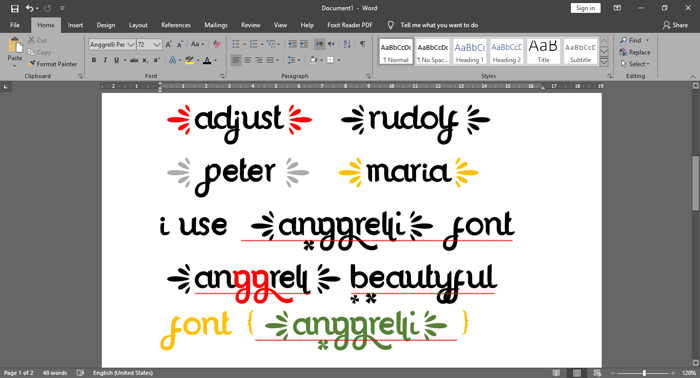
Task: Apply superscript formatting
Action: 156,60
